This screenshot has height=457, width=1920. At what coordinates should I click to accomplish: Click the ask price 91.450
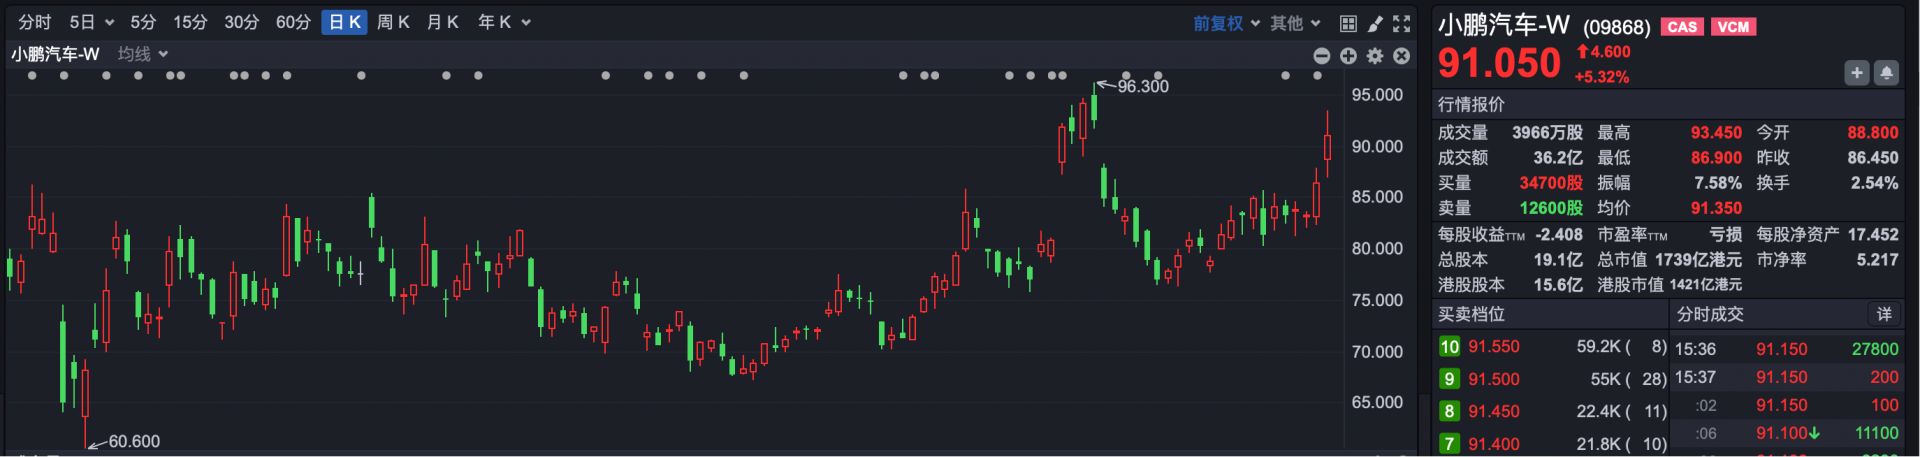point(1494,411)
